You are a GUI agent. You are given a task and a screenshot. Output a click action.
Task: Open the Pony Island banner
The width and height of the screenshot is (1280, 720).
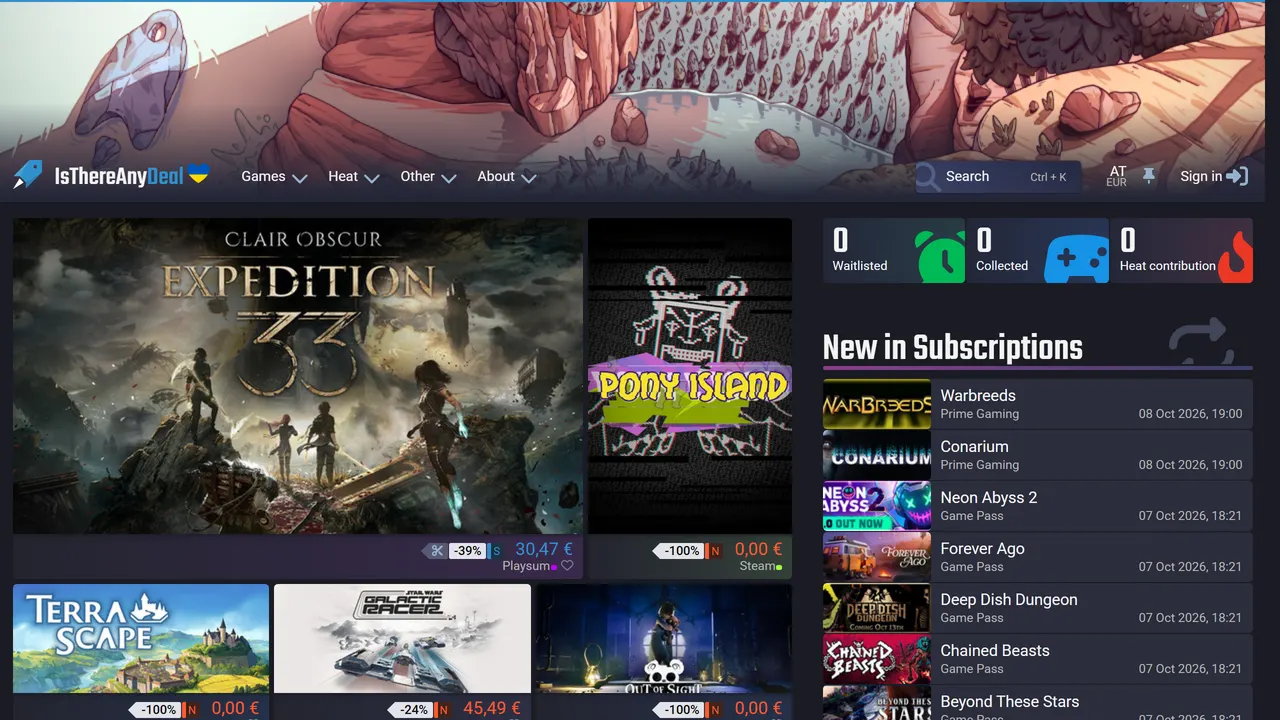click(x=690, y=376)
